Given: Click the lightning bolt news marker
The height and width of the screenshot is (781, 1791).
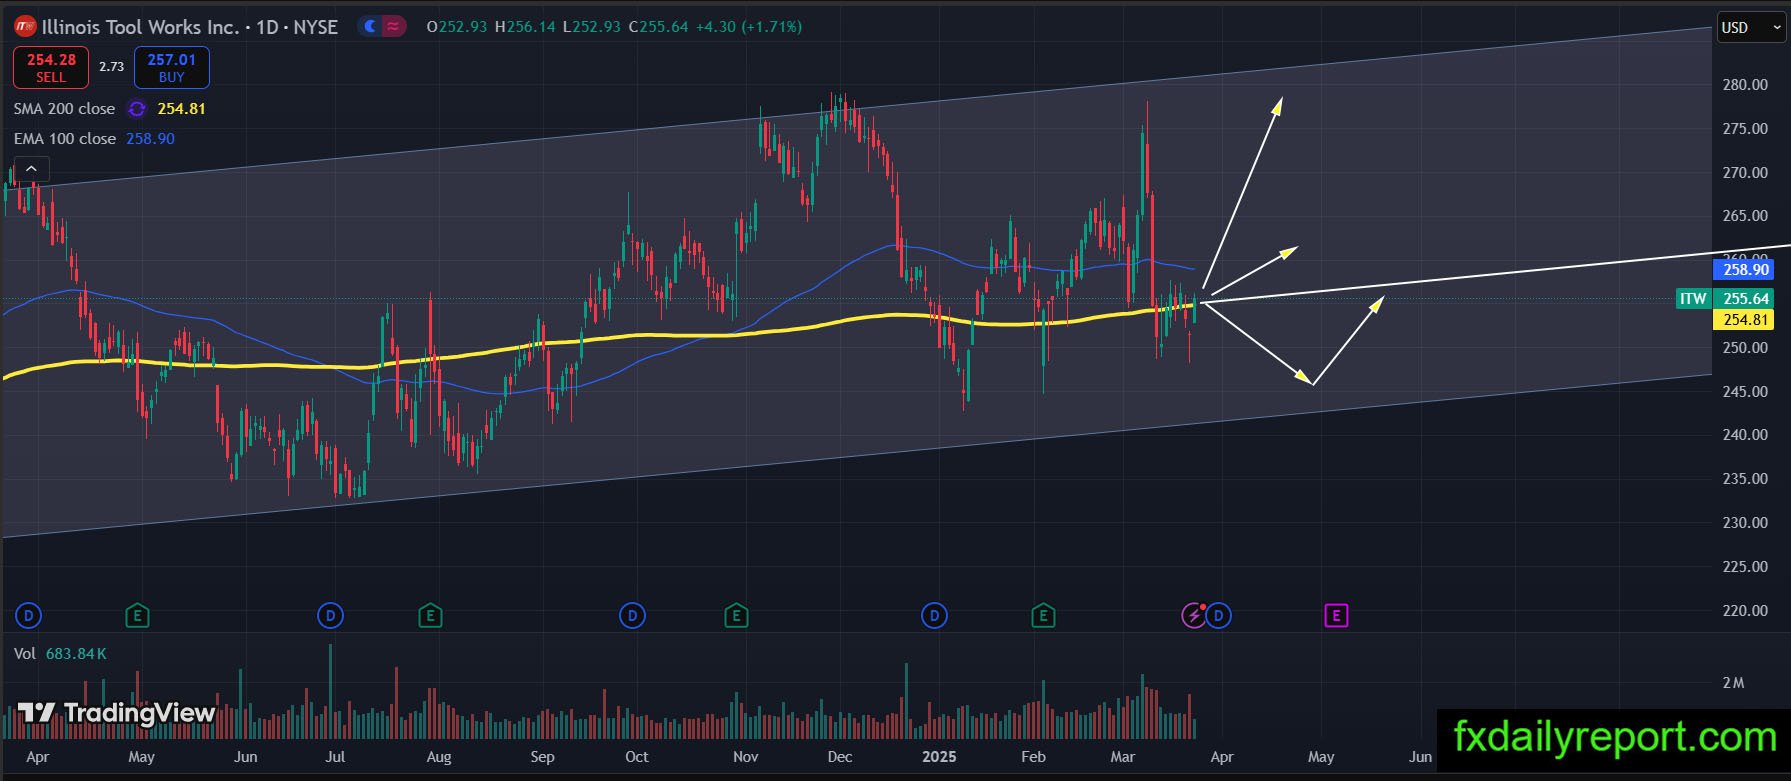Looking at the screenshot, I should [x=1194, y=615].
